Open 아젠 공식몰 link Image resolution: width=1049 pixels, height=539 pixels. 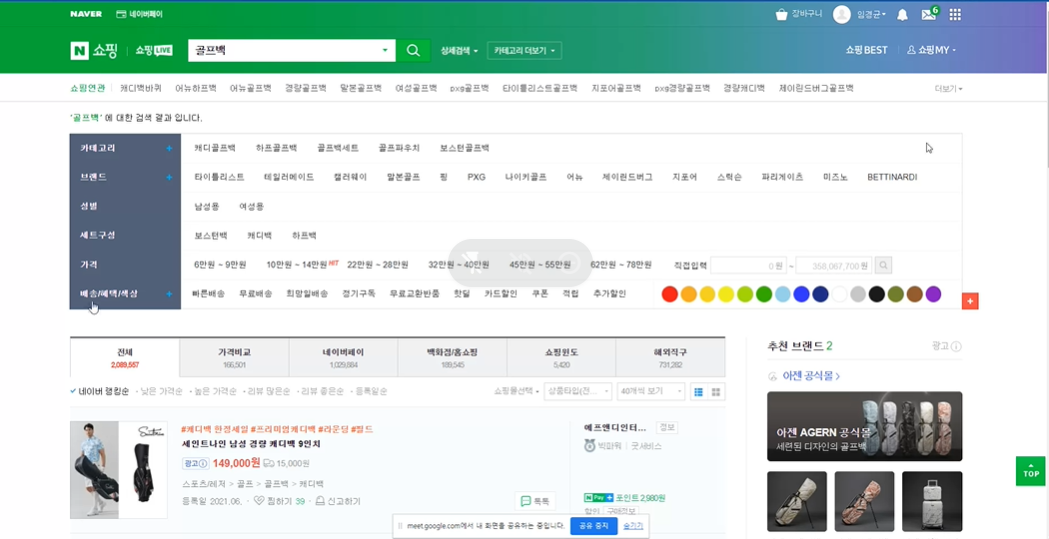812,376
